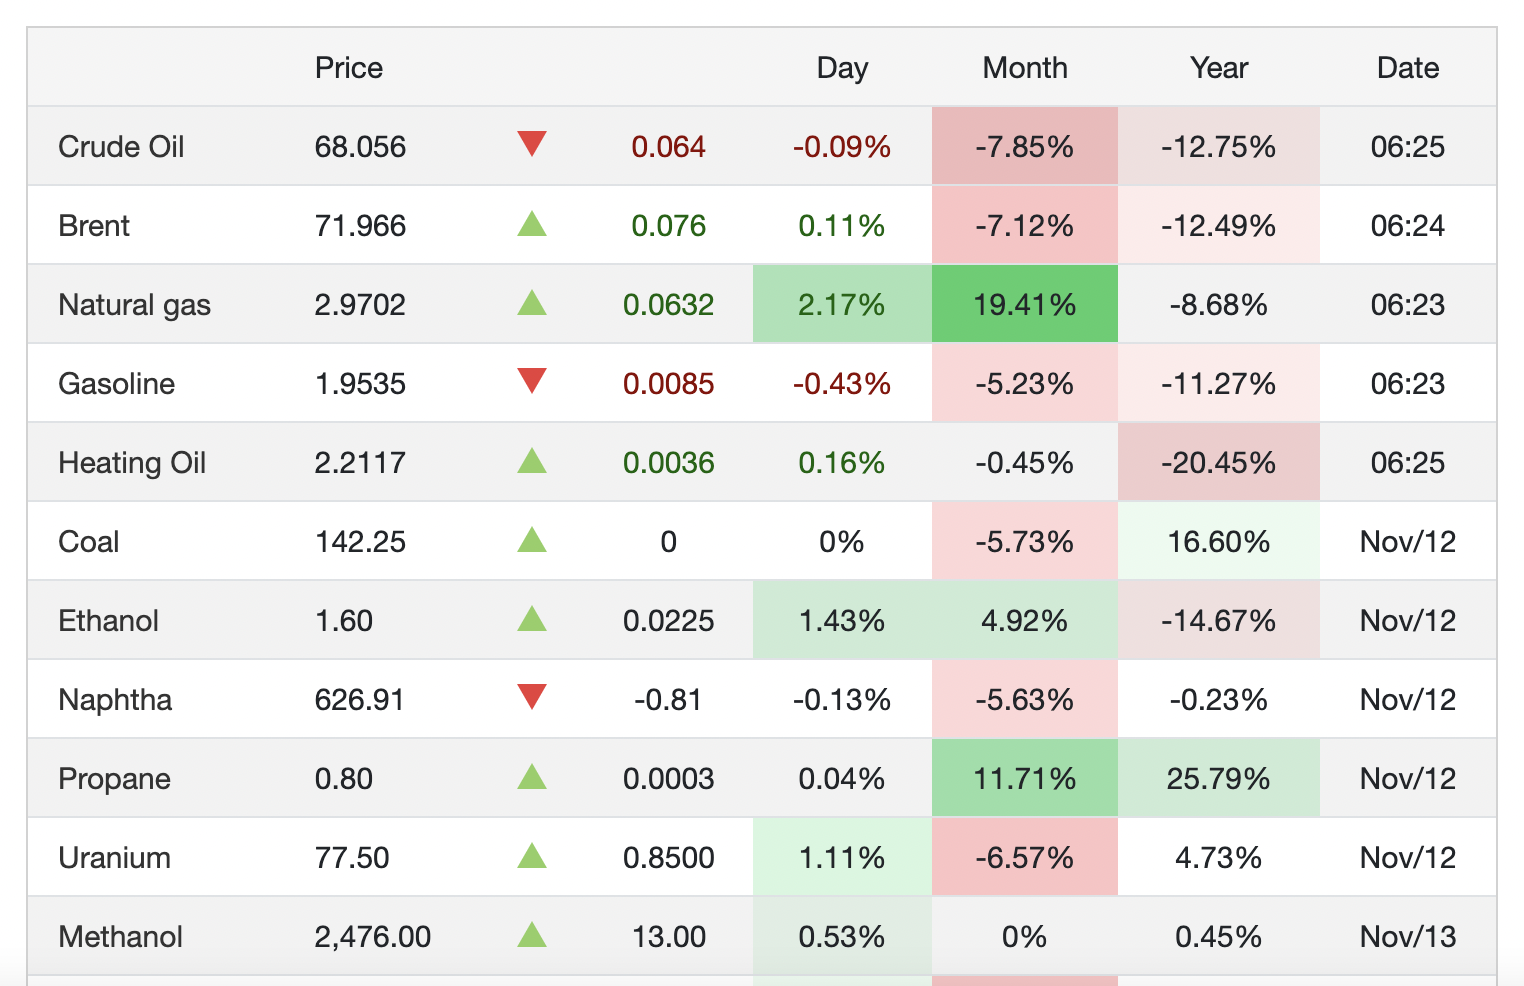Image resolution: width=1524 pixels, height=986 pixels.
Task: Open the Brent commodity link
Action: click(94, 226)
